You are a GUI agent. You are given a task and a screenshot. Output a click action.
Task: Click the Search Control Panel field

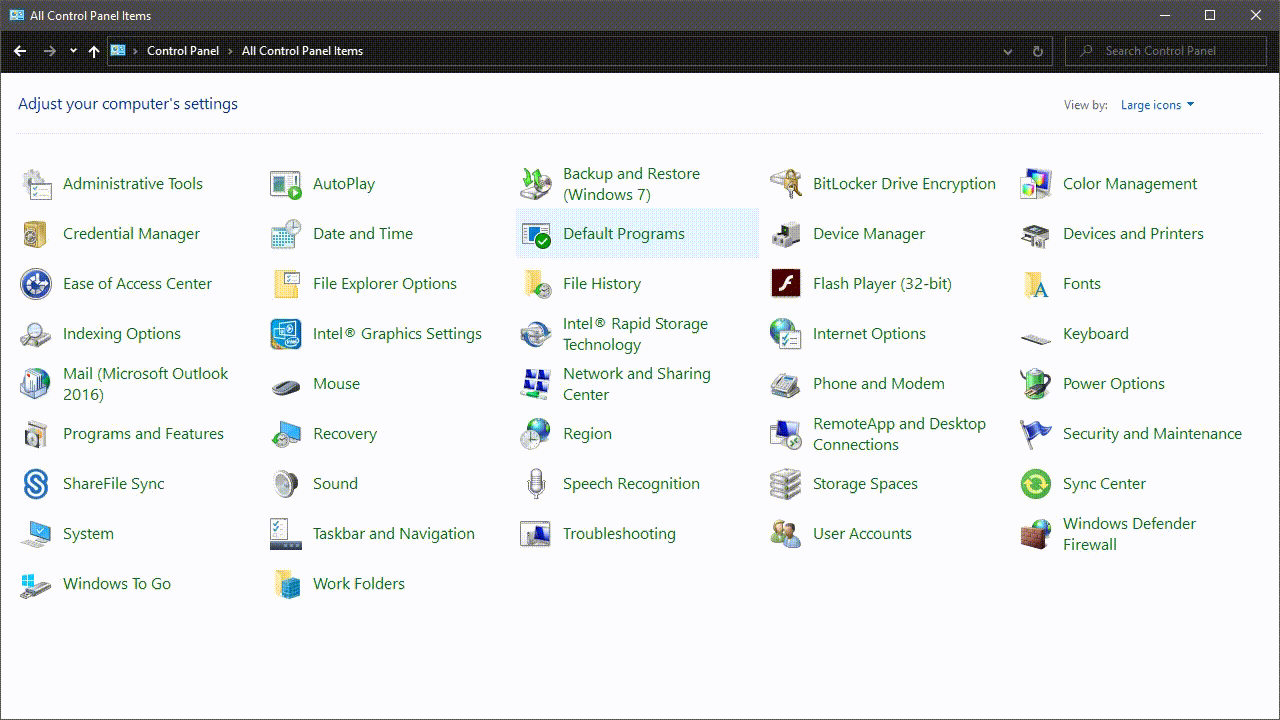[1166, 51]
